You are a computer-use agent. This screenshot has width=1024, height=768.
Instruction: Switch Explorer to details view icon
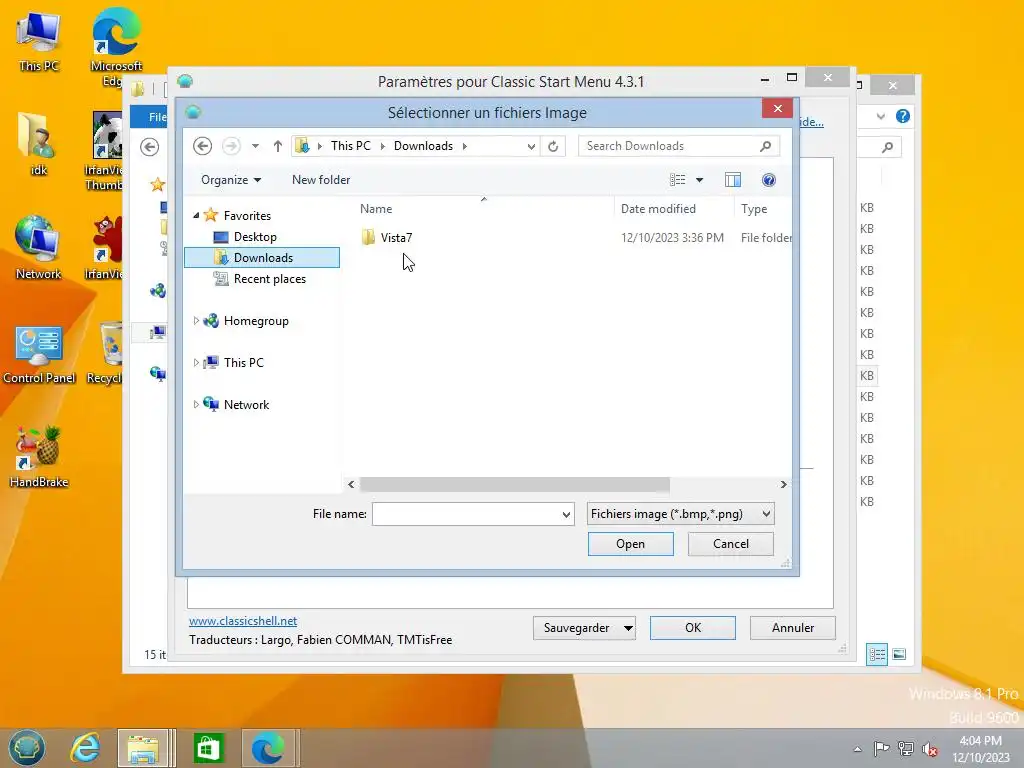(877, 654)
